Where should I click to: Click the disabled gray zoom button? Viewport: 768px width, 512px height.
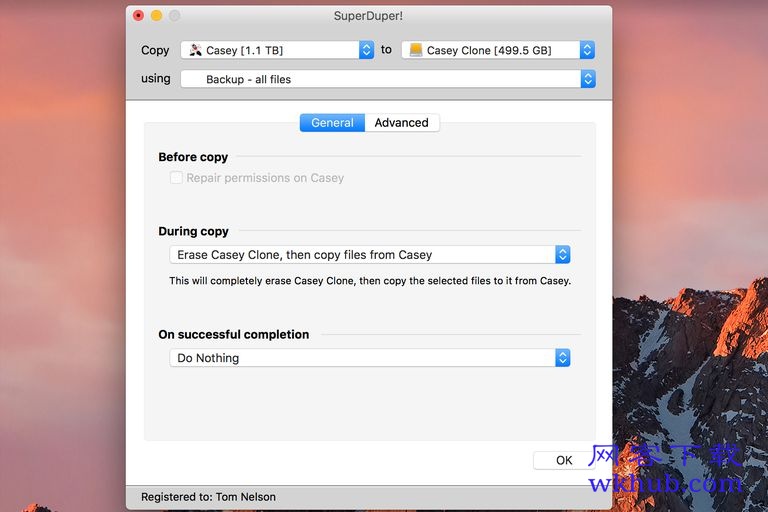click(175, 16)
